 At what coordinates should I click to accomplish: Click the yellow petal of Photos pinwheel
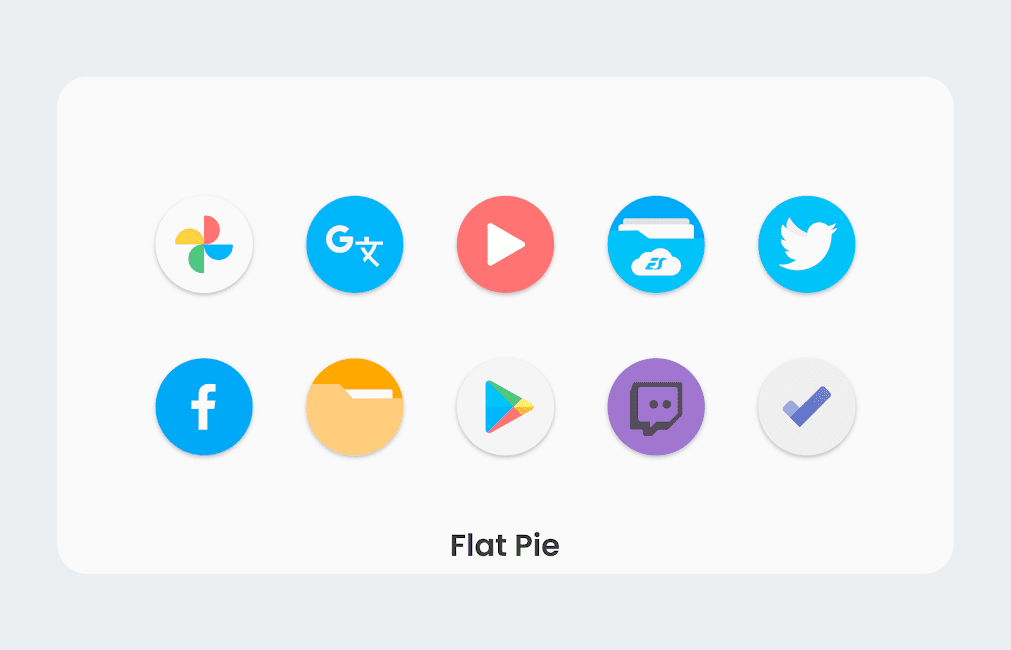189,237
